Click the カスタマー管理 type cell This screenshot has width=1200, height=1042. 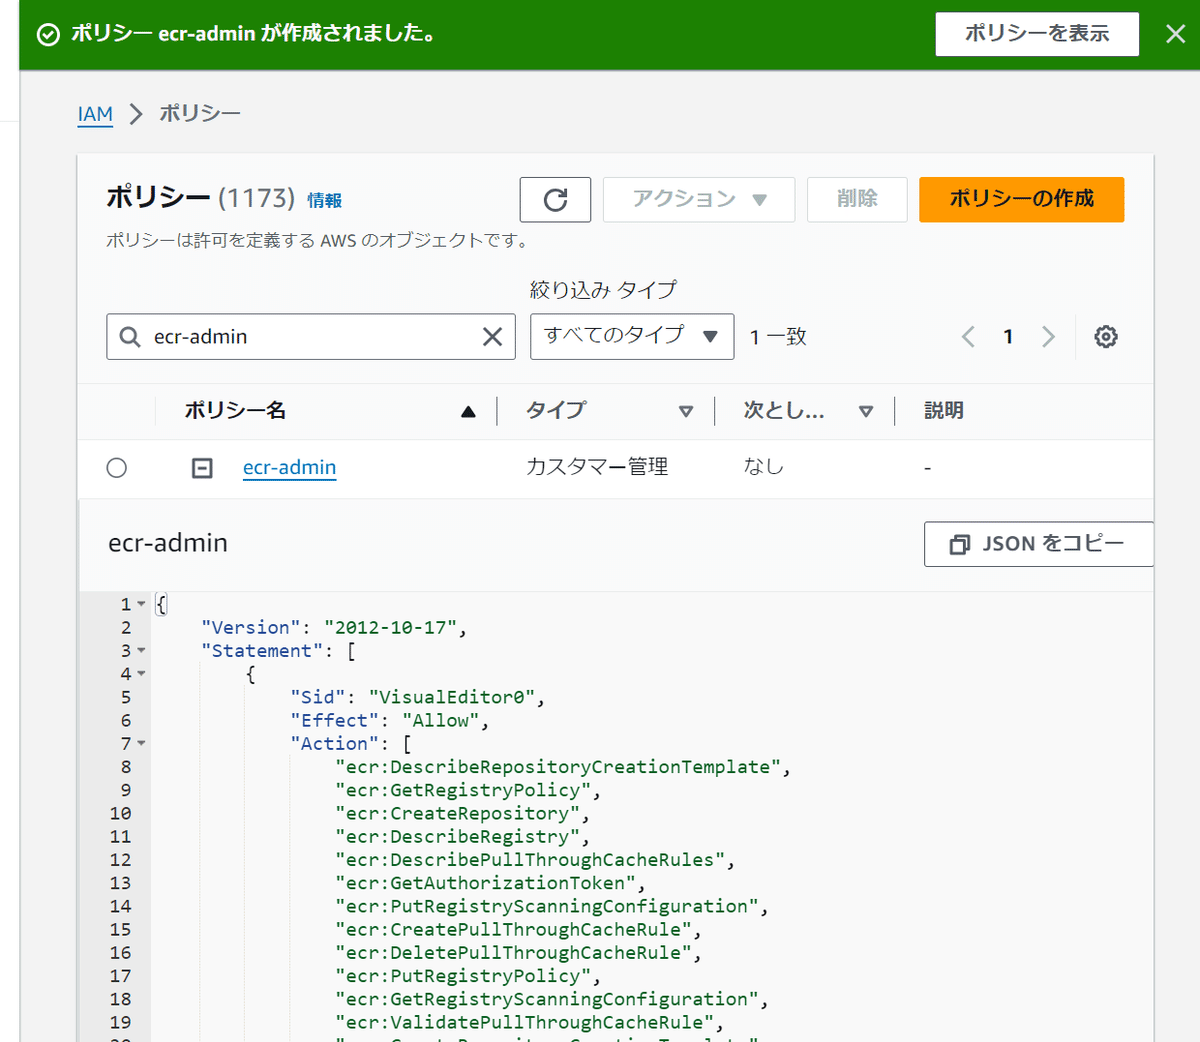[597, 467]
